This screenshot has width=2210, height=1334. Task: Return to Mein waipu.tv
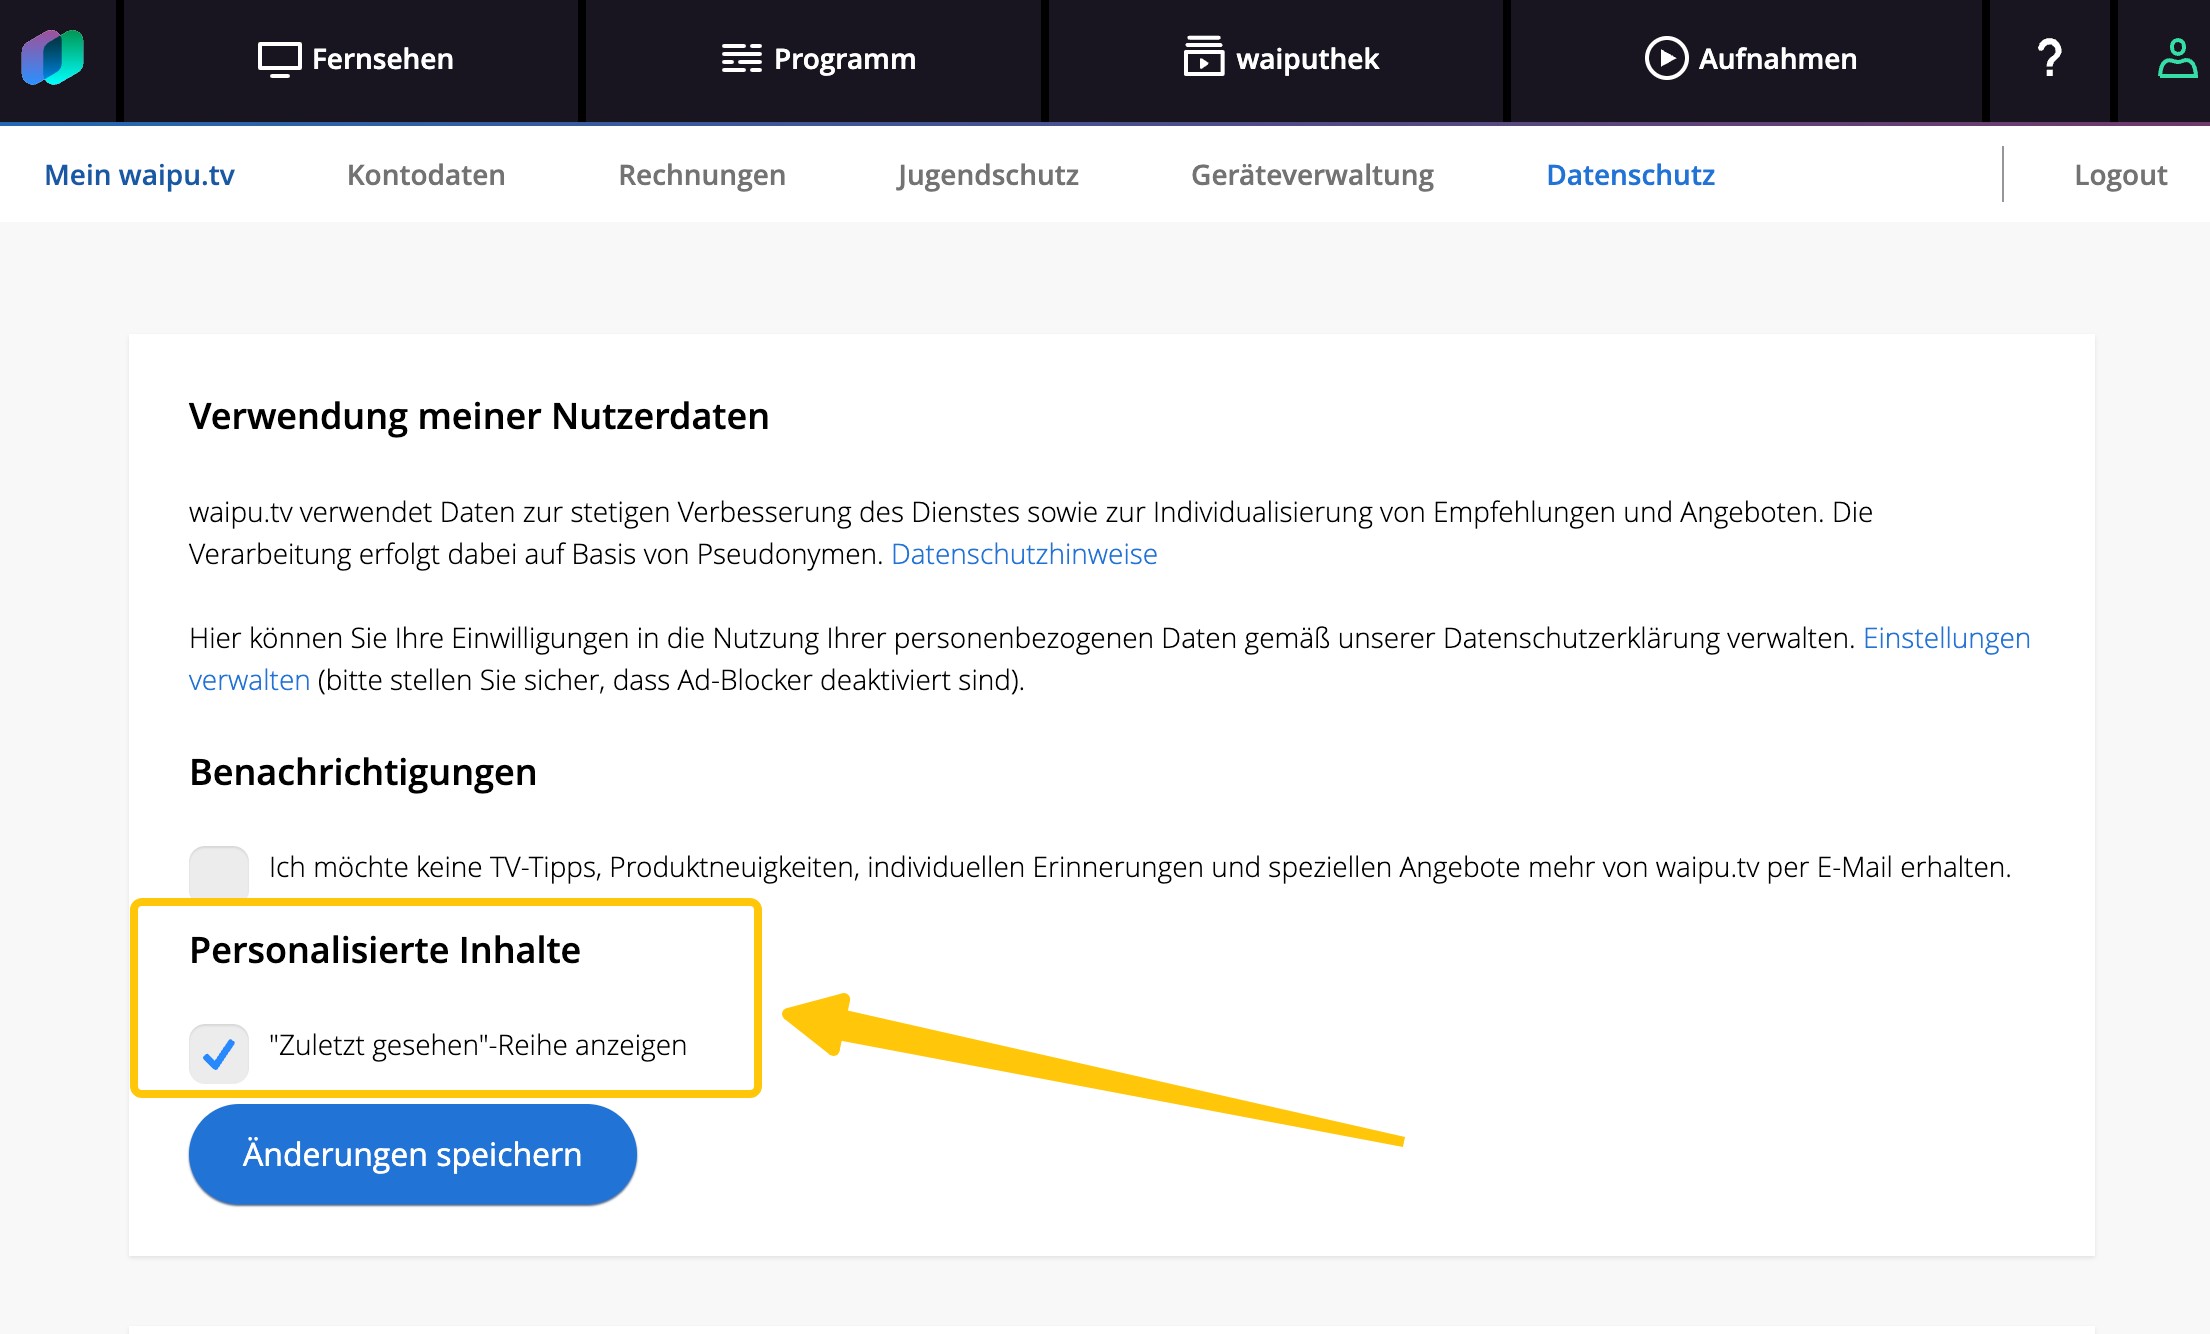click(140, 174)
